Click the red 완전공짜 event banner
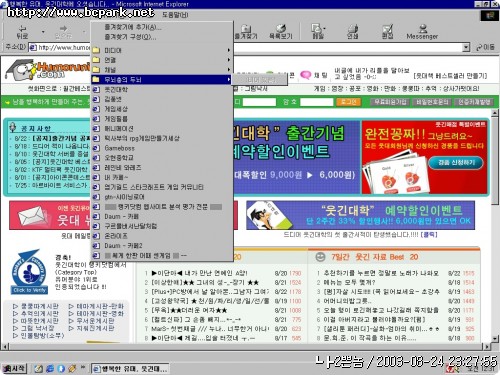This screenshot has height=375, width=500. pos(425,157)
